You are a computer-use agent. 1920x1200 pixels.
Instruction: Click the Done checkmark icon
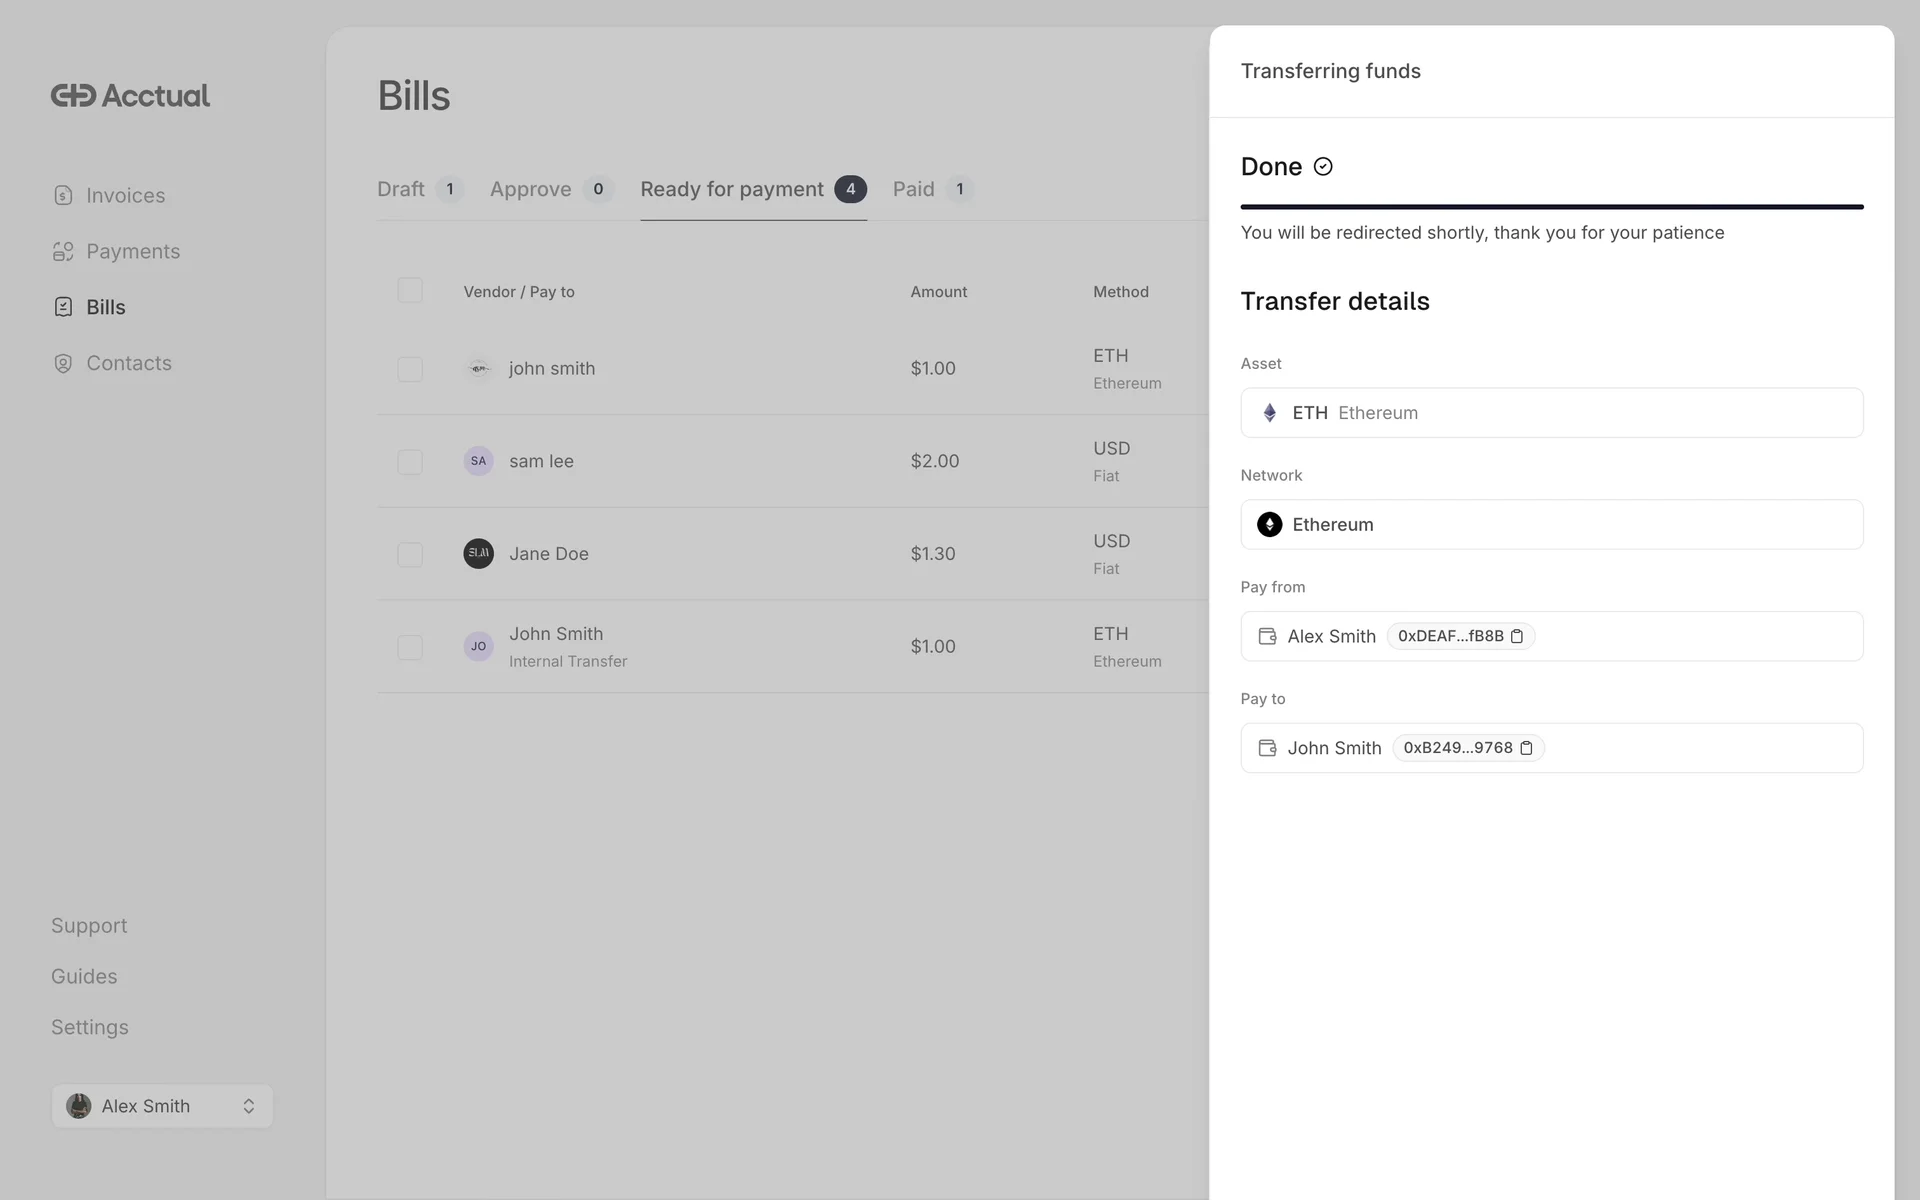pyautogui.click(x=1323, y=167)
